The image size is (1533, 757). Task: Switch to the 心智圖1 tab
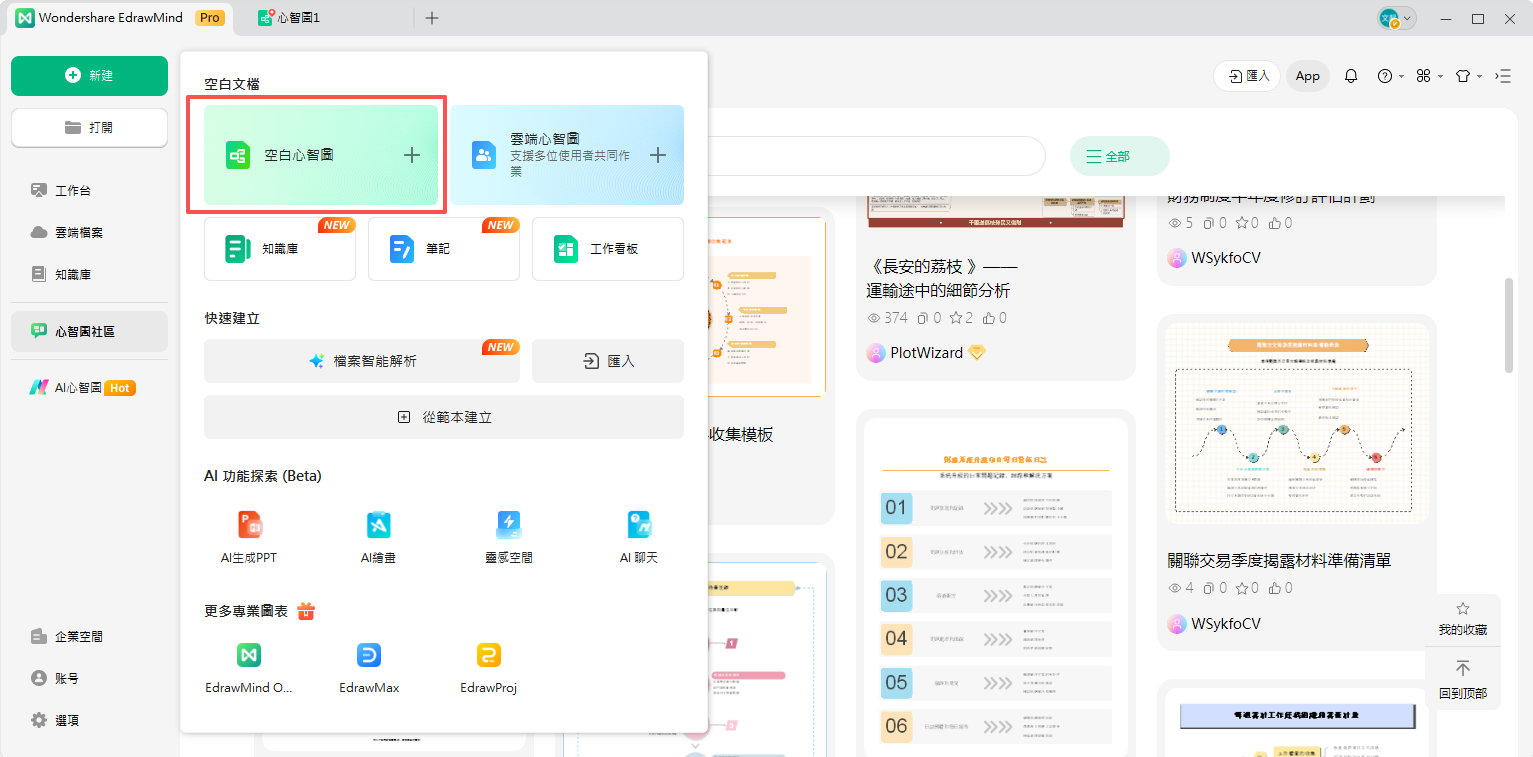point(291,18)
